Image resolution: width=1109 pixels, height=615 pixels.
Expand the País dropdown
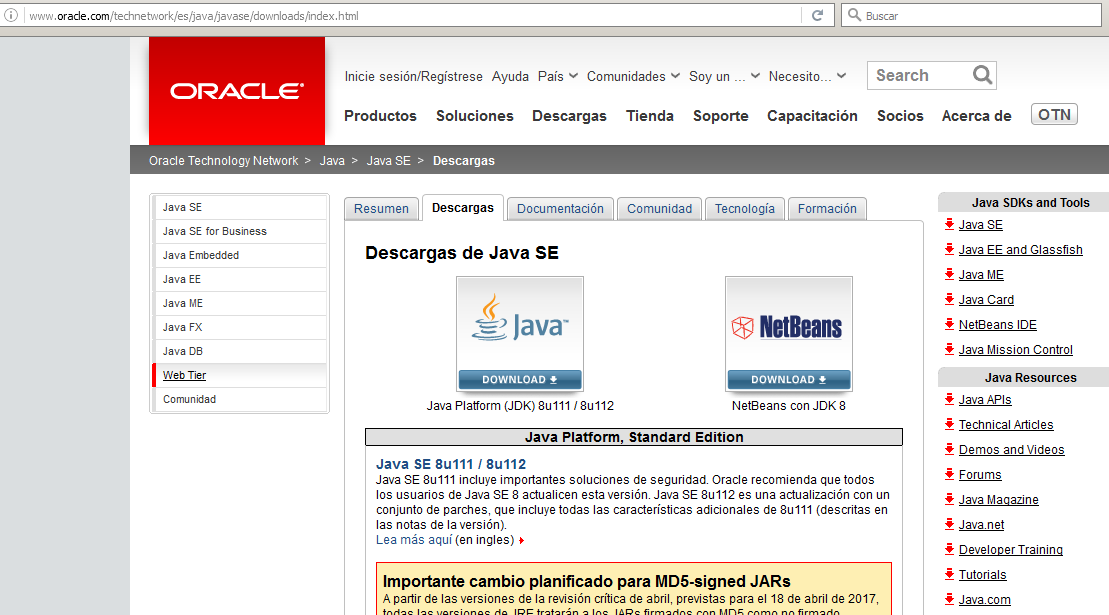point(558,76)
